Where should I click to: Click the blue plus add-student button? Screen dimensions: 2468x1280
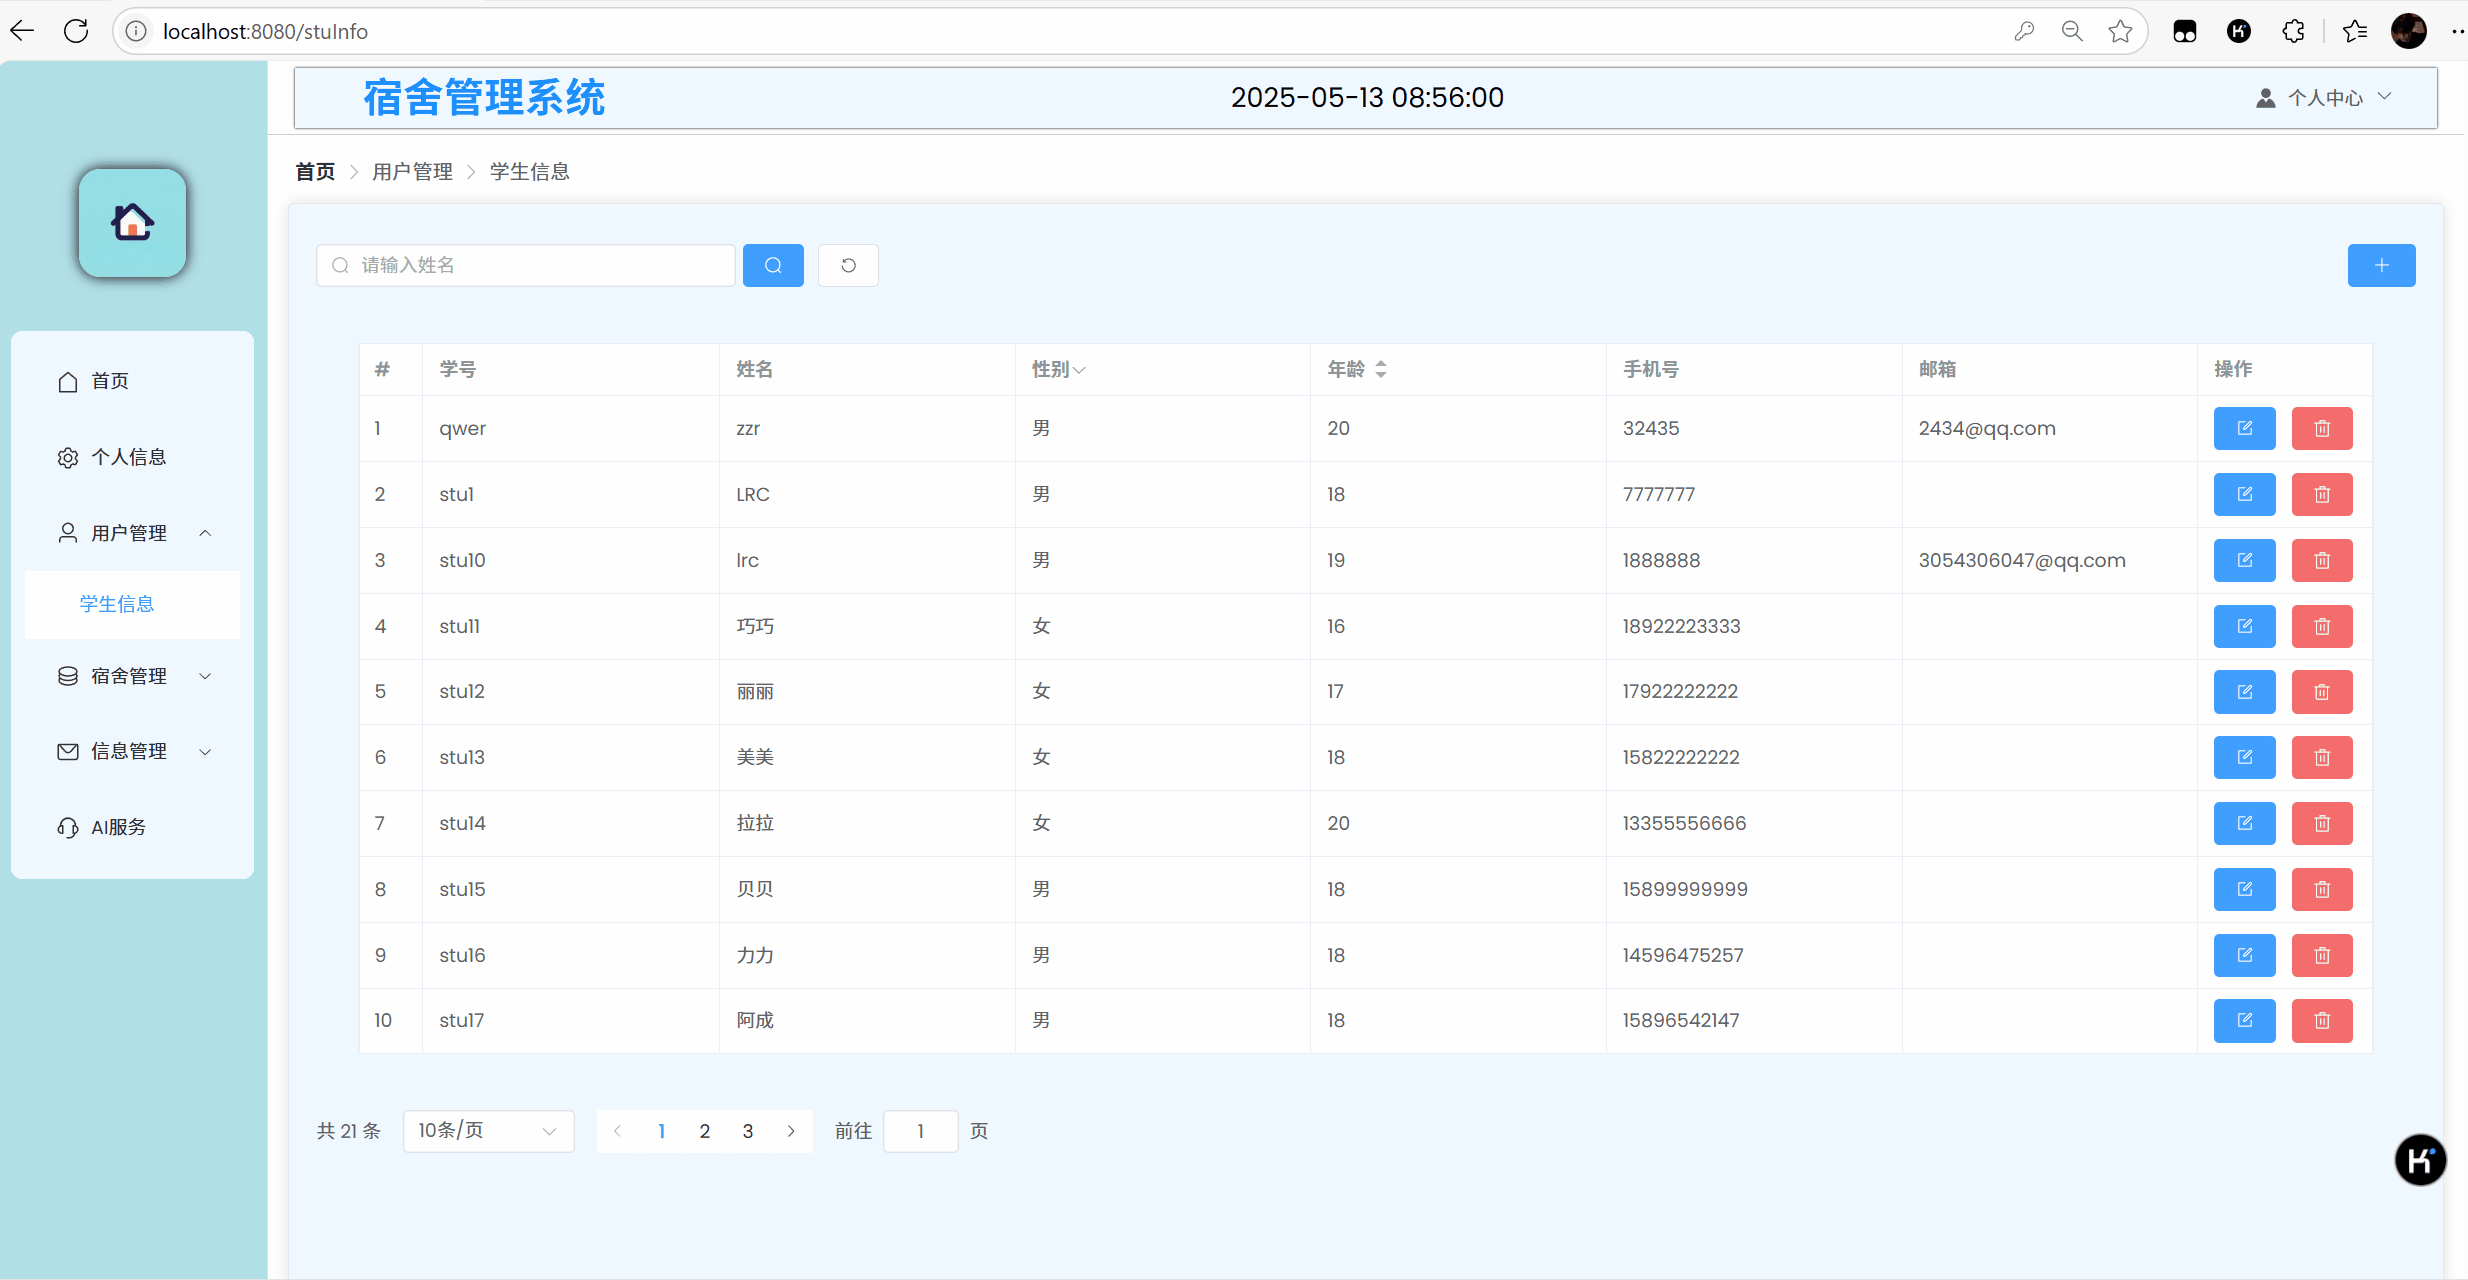coord(2381,265)
